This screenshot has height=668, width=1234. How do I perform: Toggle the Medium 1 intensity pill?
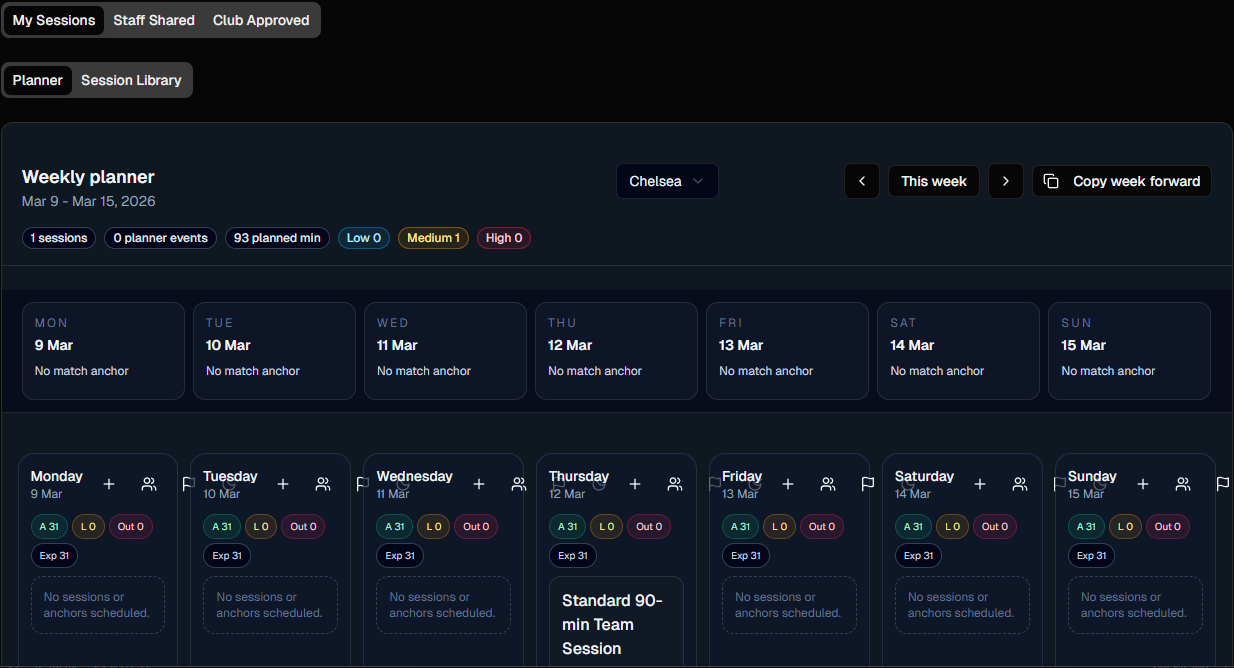[433, 238]
